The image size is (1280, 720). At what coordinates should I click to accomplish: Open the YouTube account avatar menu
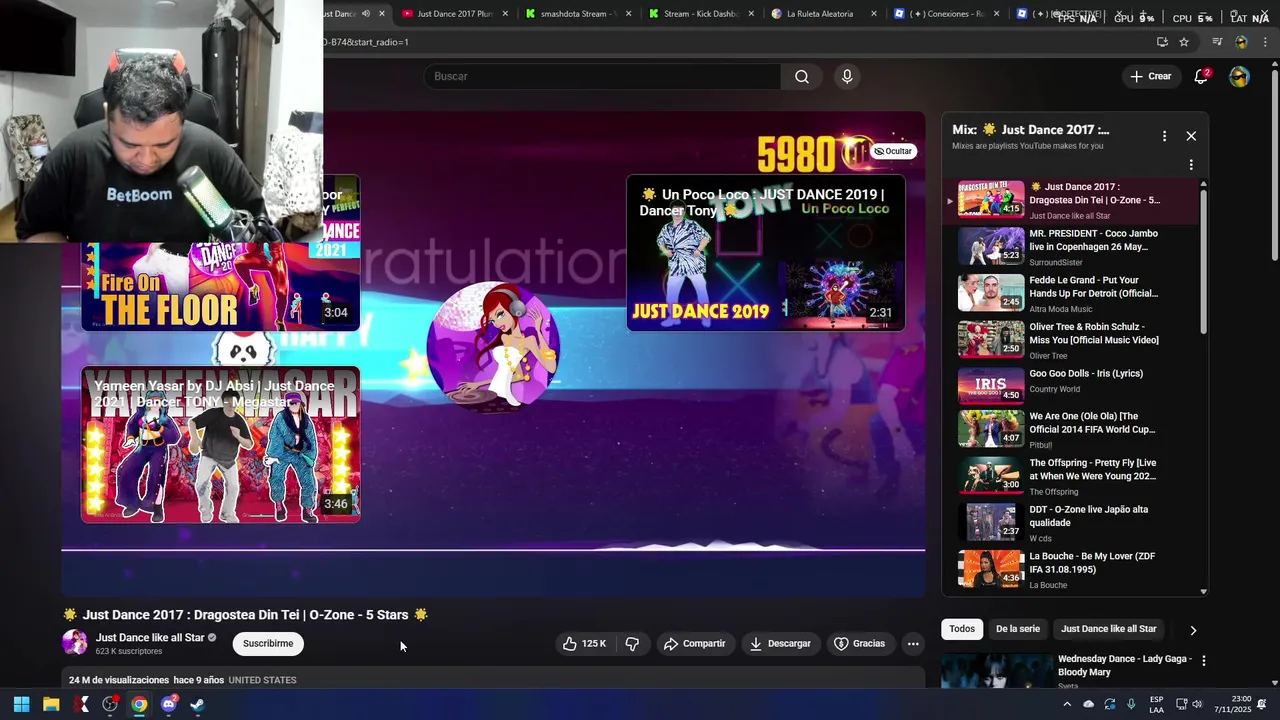click(1239, 77)
